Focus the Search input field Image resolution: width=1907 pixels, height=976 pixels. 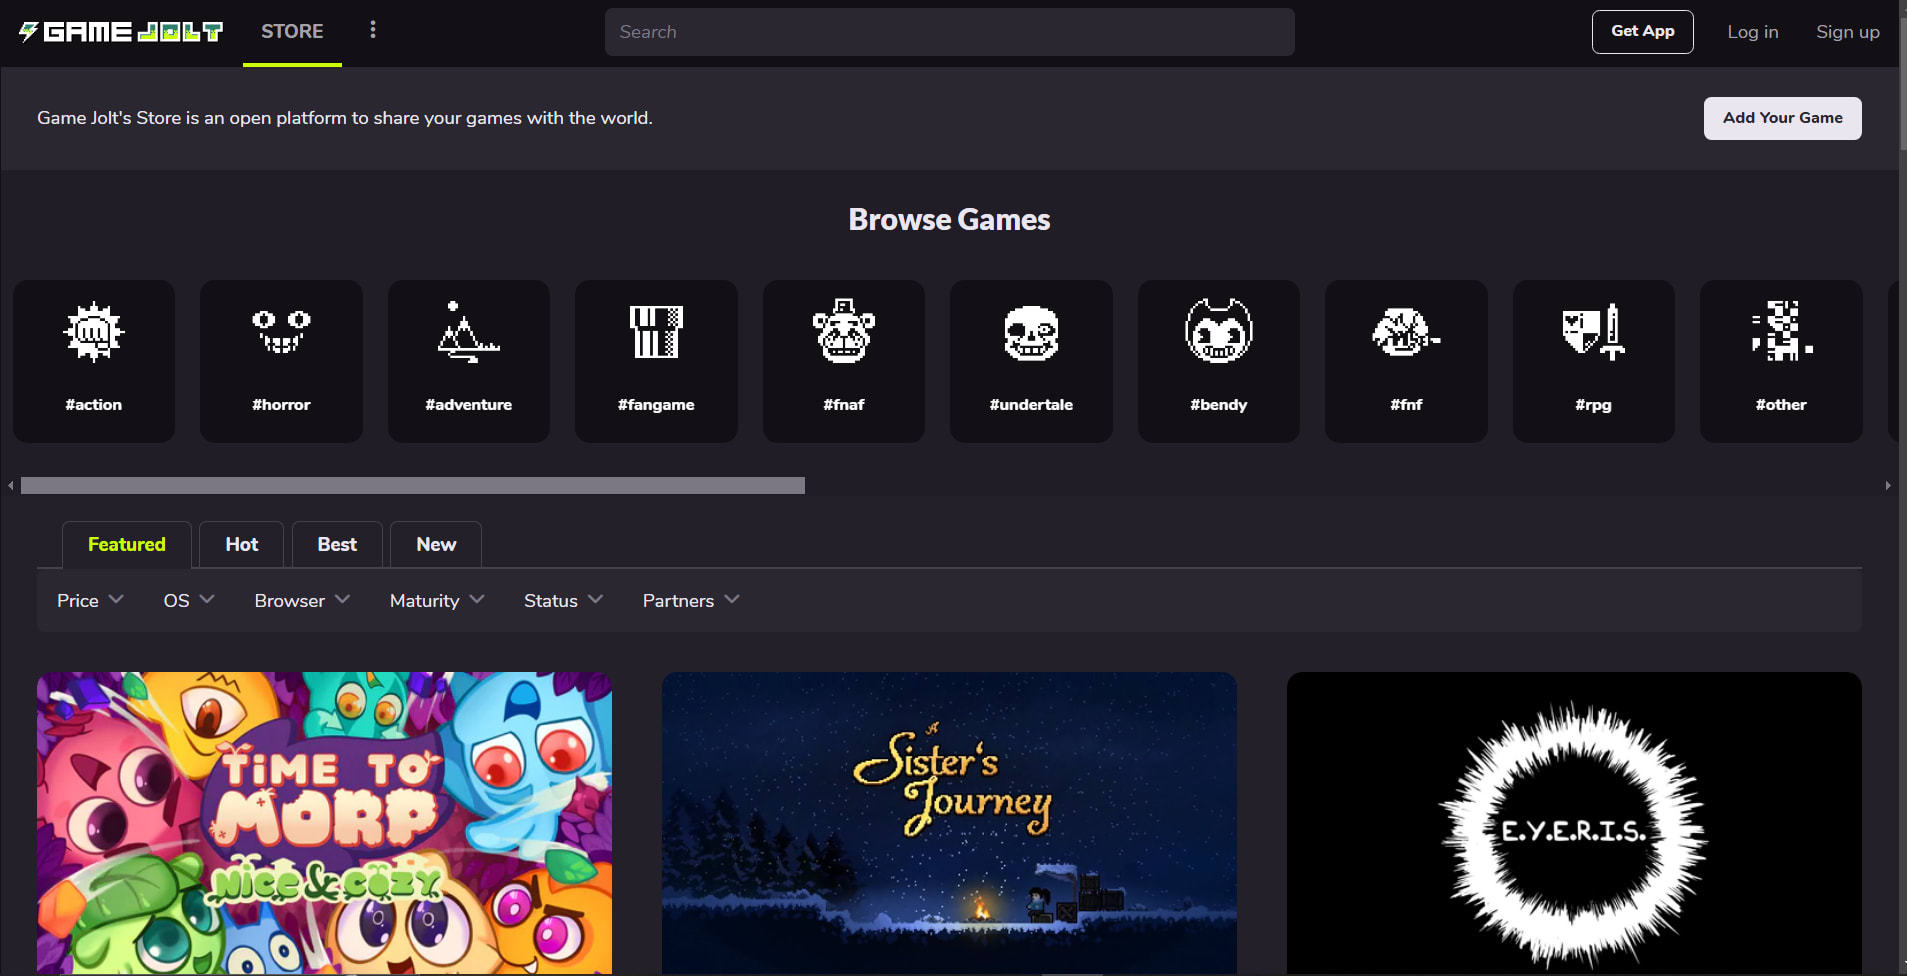click(x=949, y=32)
